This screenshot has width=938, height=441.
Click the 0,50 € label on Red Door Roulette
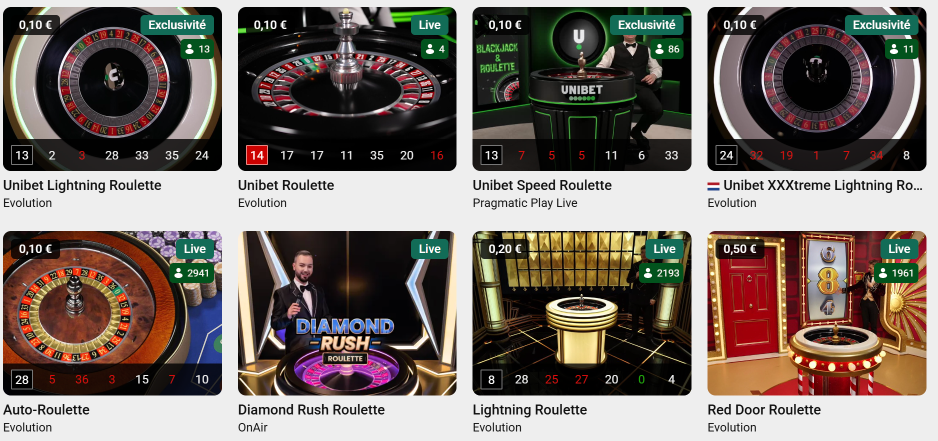click(x=740, y=249)
